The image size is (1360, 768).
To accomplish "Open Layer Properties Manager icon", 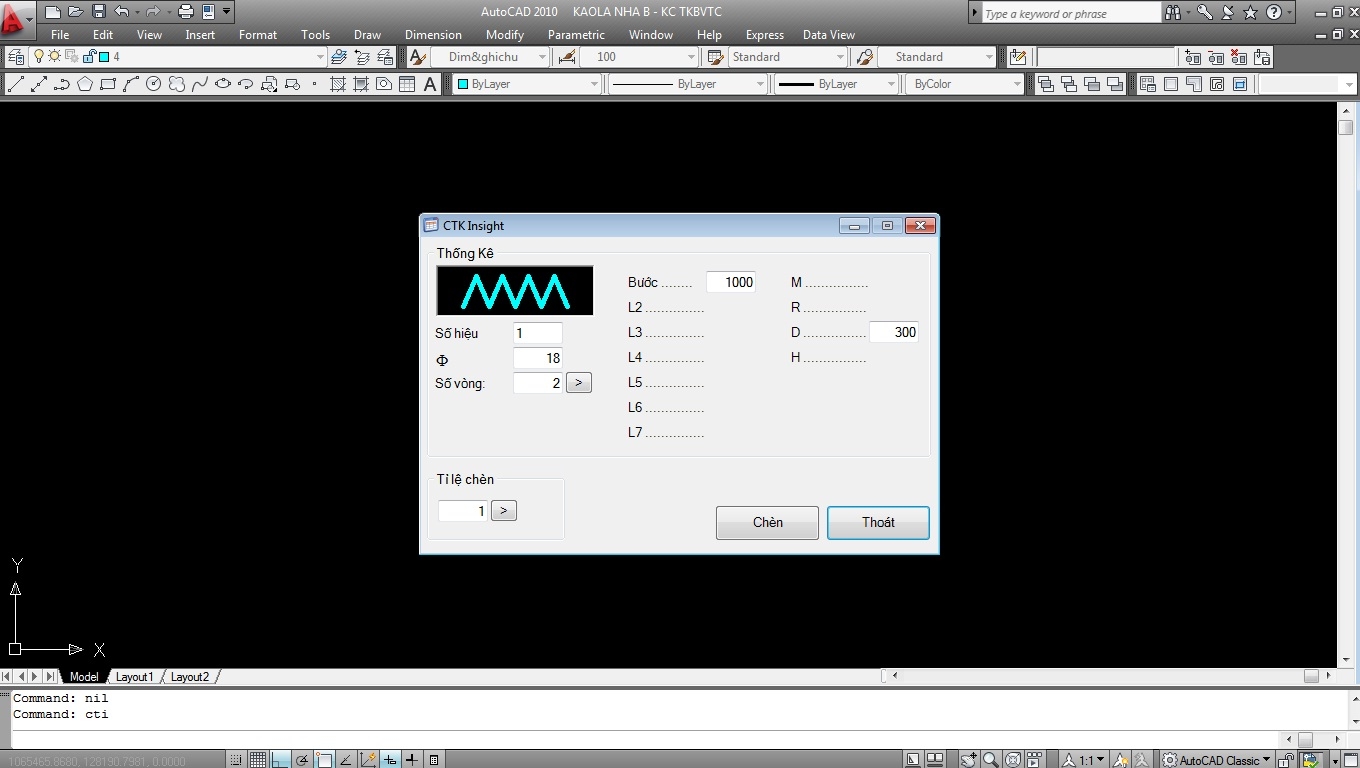I will click(16, 57).
